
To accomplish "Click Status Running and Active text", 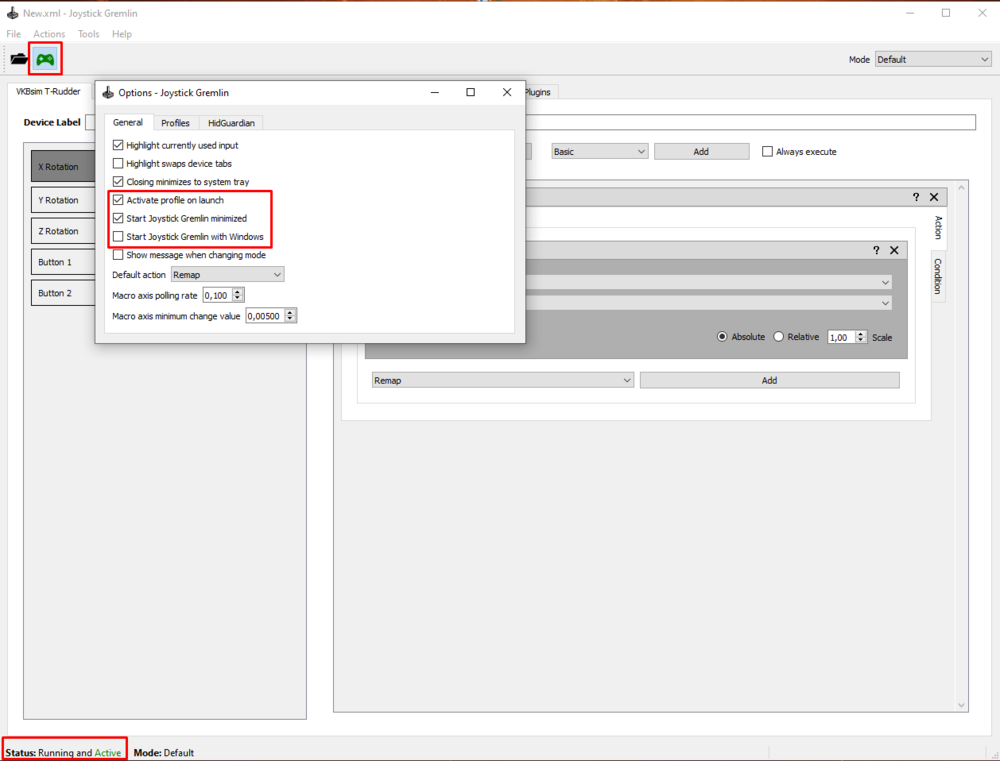I will (63, 753).
